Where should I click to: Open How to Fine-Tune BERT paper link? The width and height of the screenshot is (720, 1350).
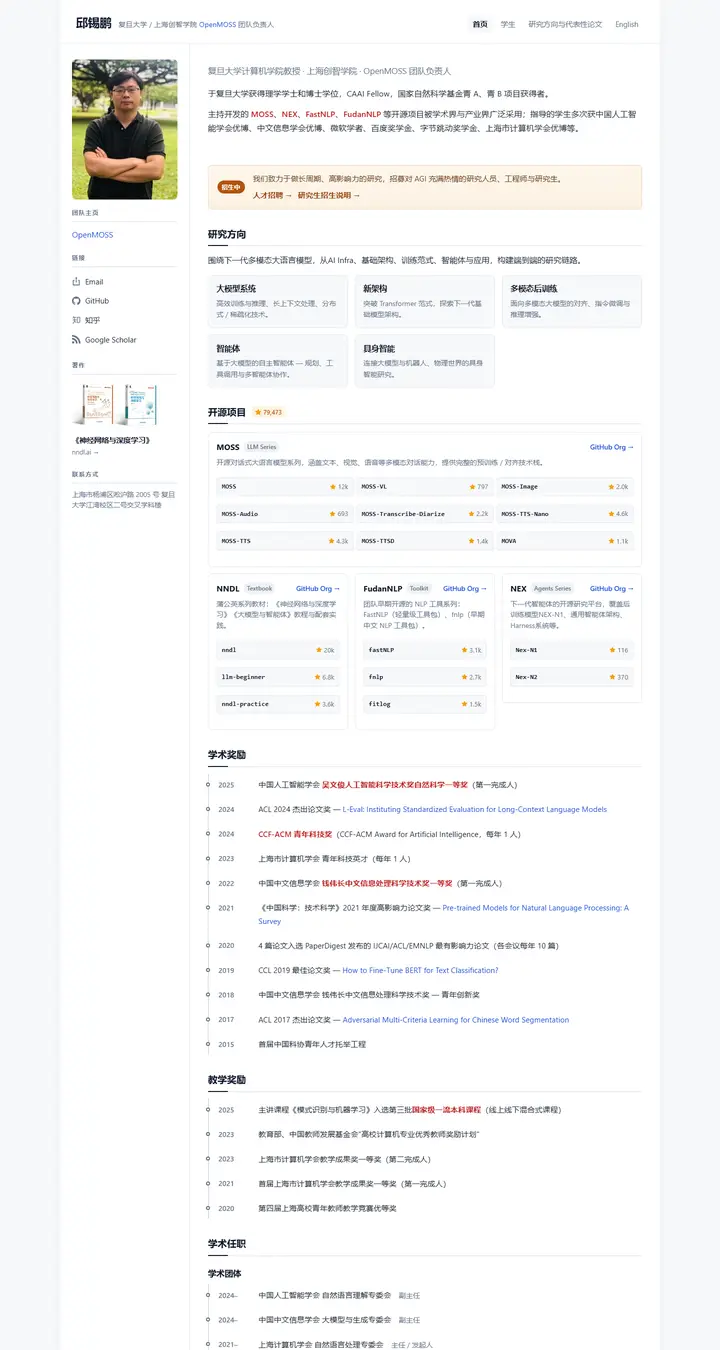420,970
